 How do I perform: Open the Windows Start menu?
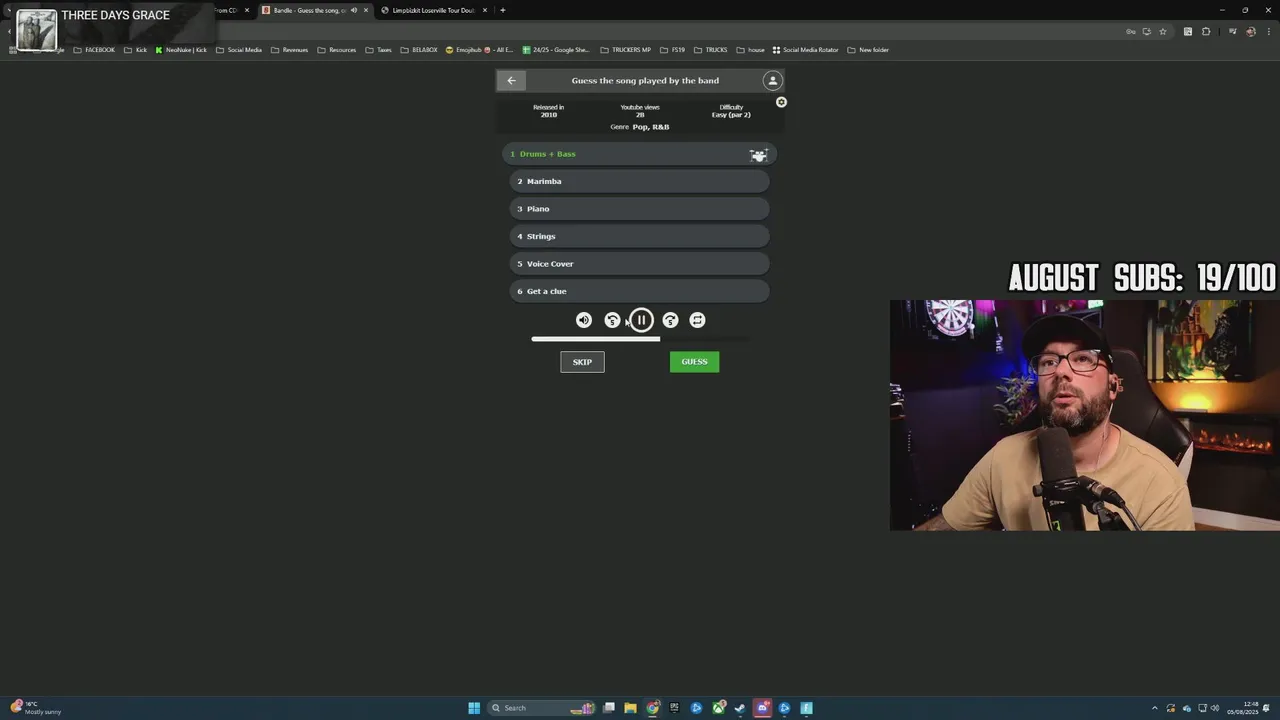(x=474, y=708)
